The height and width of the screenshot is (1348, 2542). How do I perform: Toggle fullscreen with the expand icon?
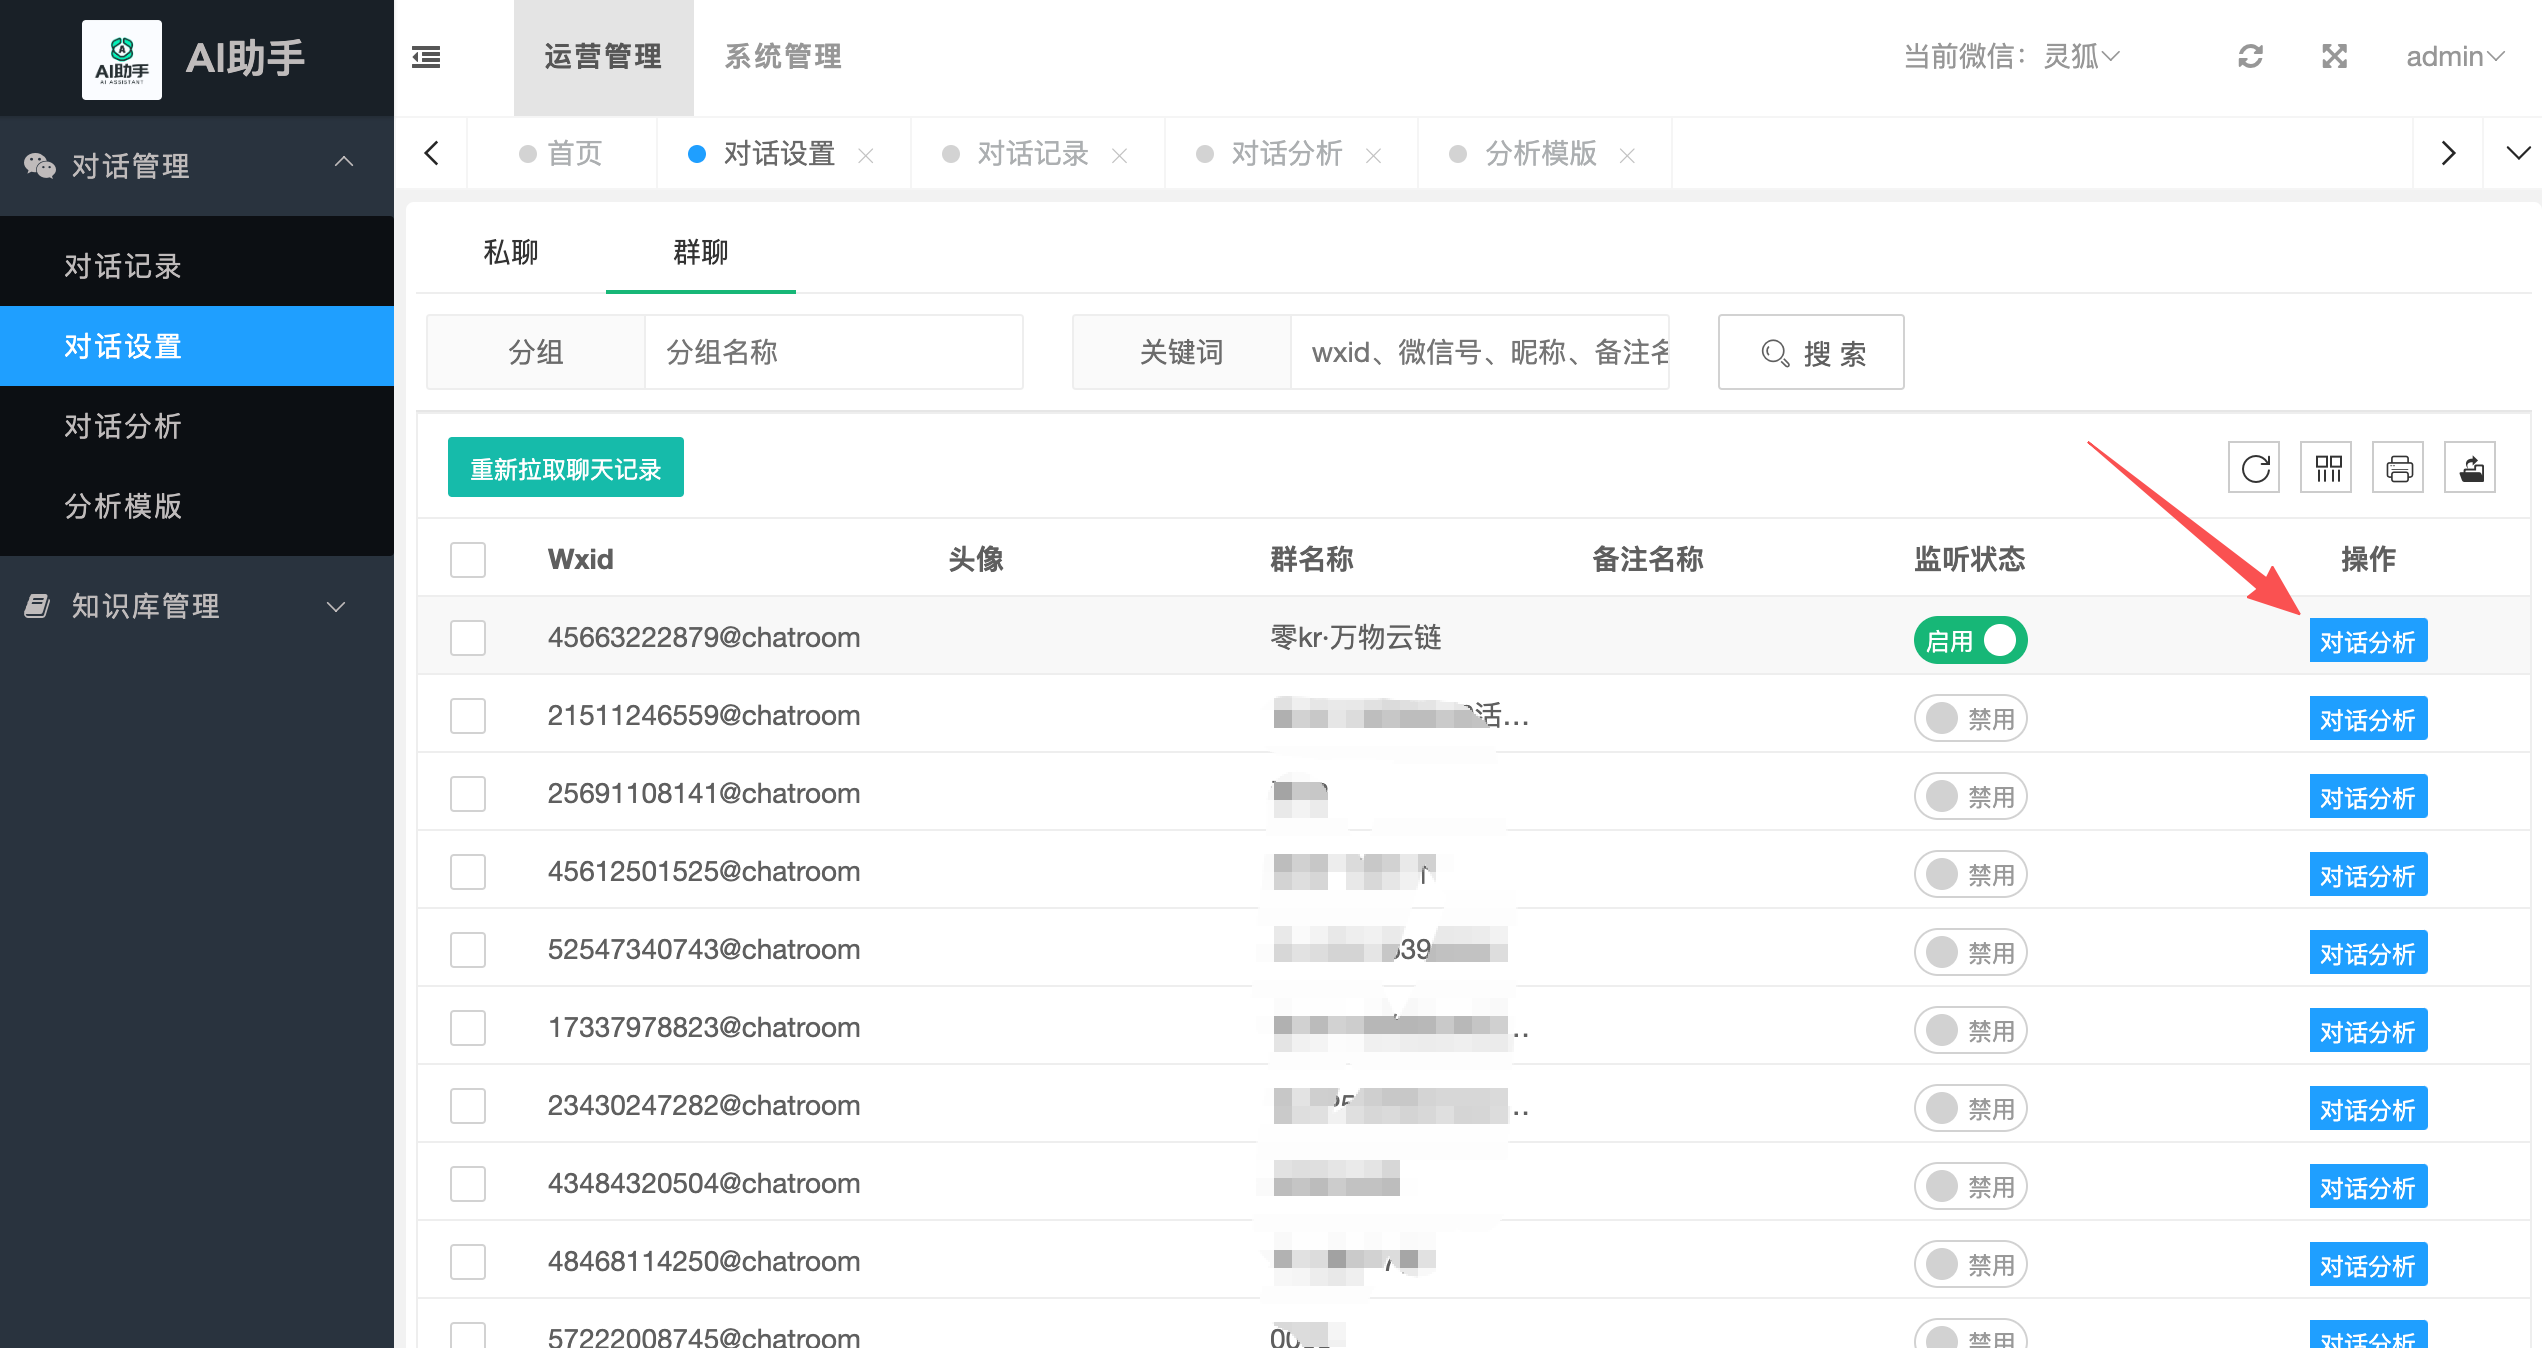tap(2334, 57)
